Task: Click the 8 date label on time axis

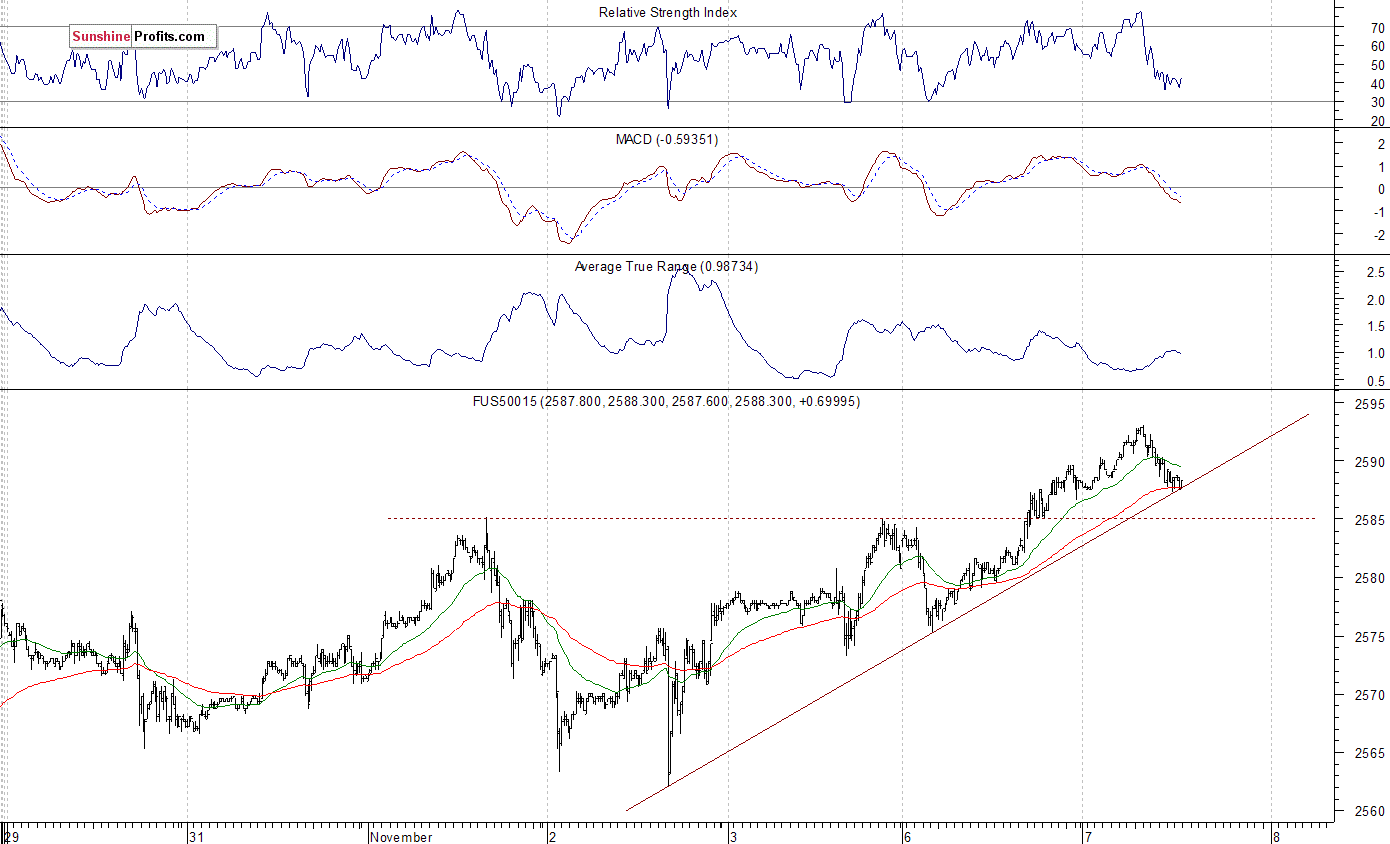Action: click(x=1276, y=836)
